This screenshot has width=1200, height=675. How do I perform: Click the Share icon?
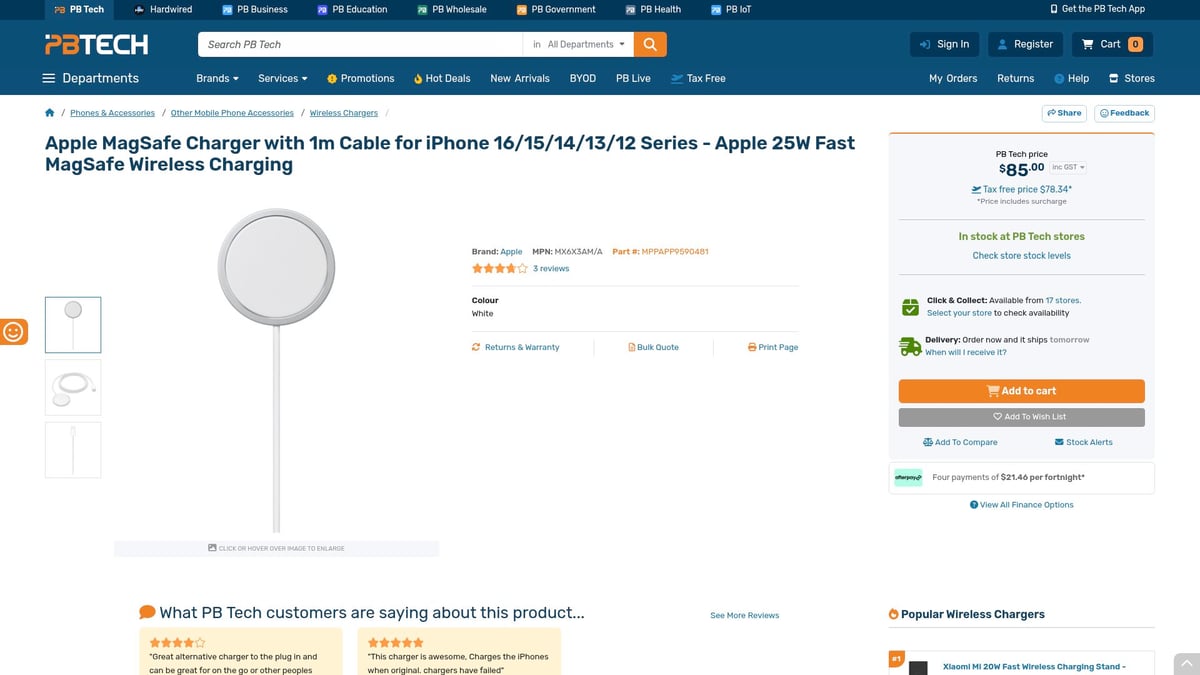coord(1063,113)
